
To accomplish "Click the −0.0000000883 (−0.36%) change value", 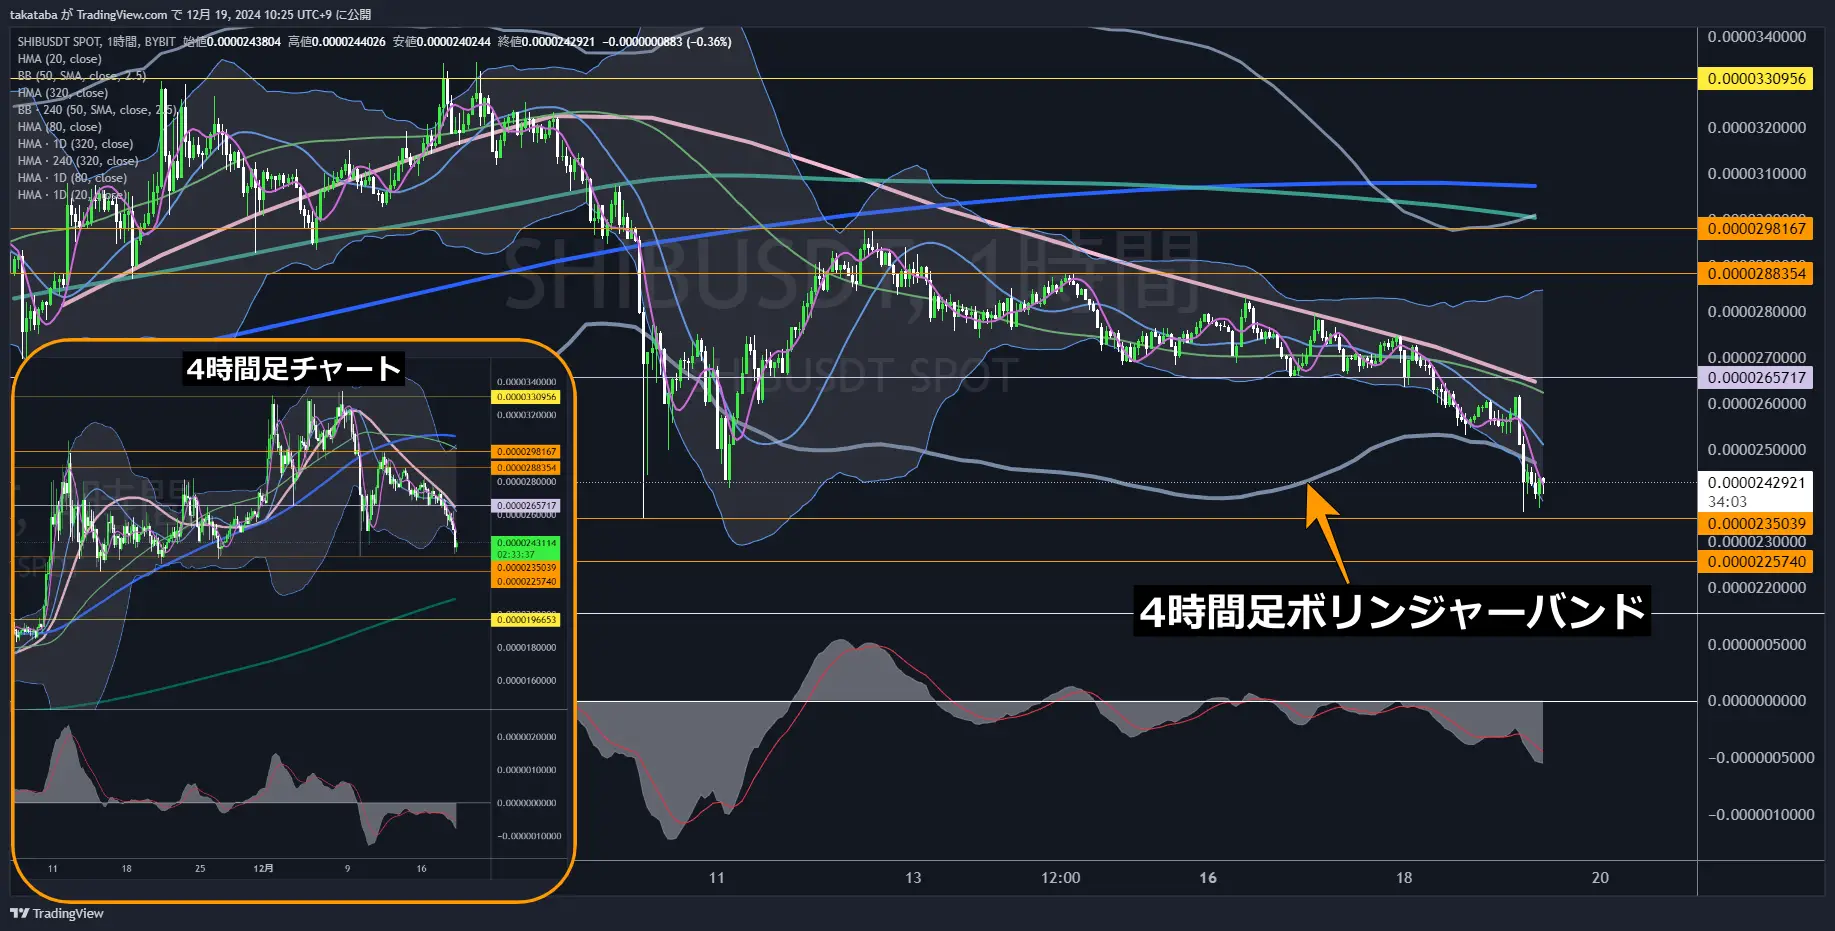I will 667,42.
